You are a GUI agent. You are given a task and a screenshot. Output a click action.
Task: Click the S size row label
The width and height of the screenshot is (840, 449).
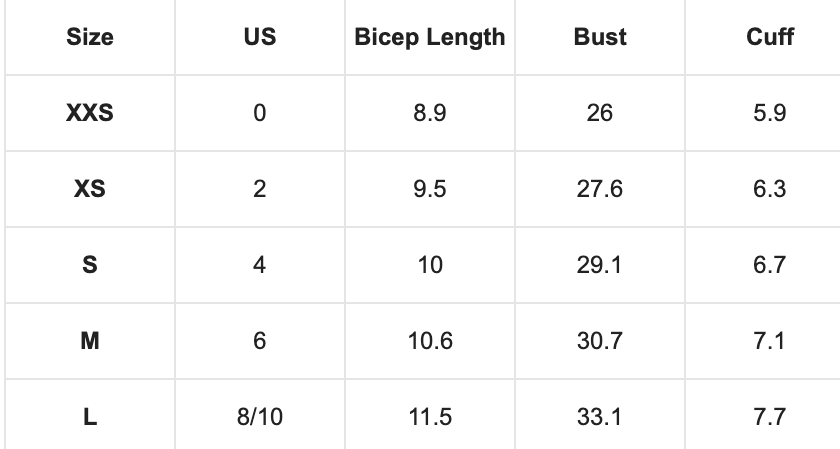click(x=90, y=265)
